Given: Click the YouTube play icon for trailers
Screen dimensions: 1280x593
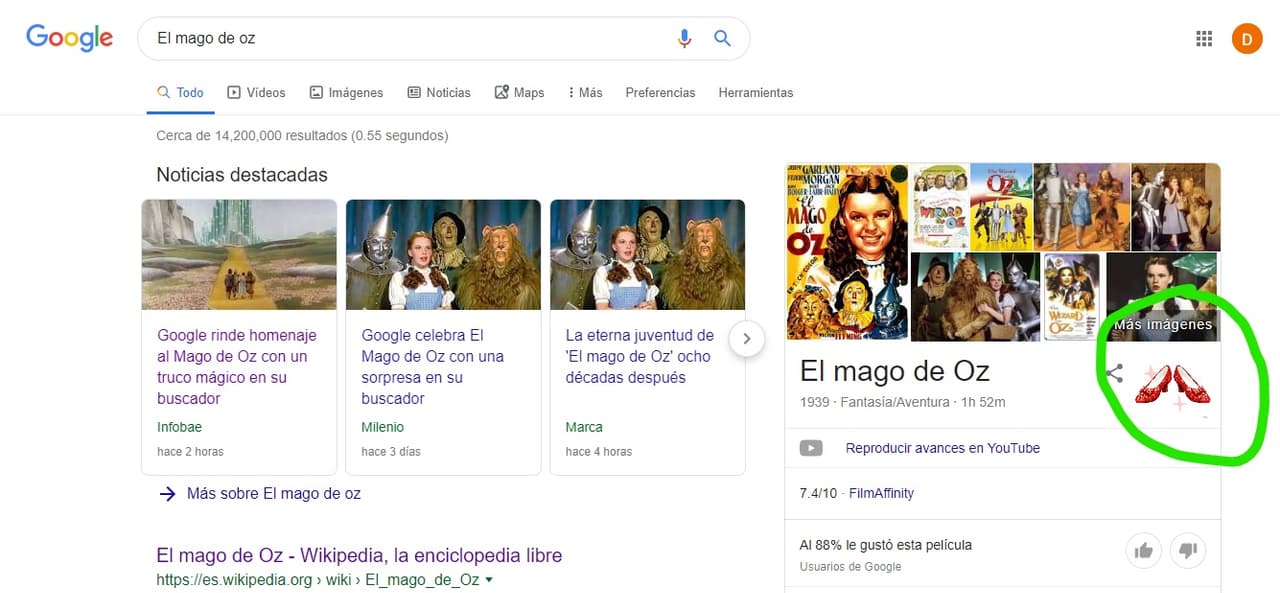Looking at the screenshot, I should tap(811, 448).
